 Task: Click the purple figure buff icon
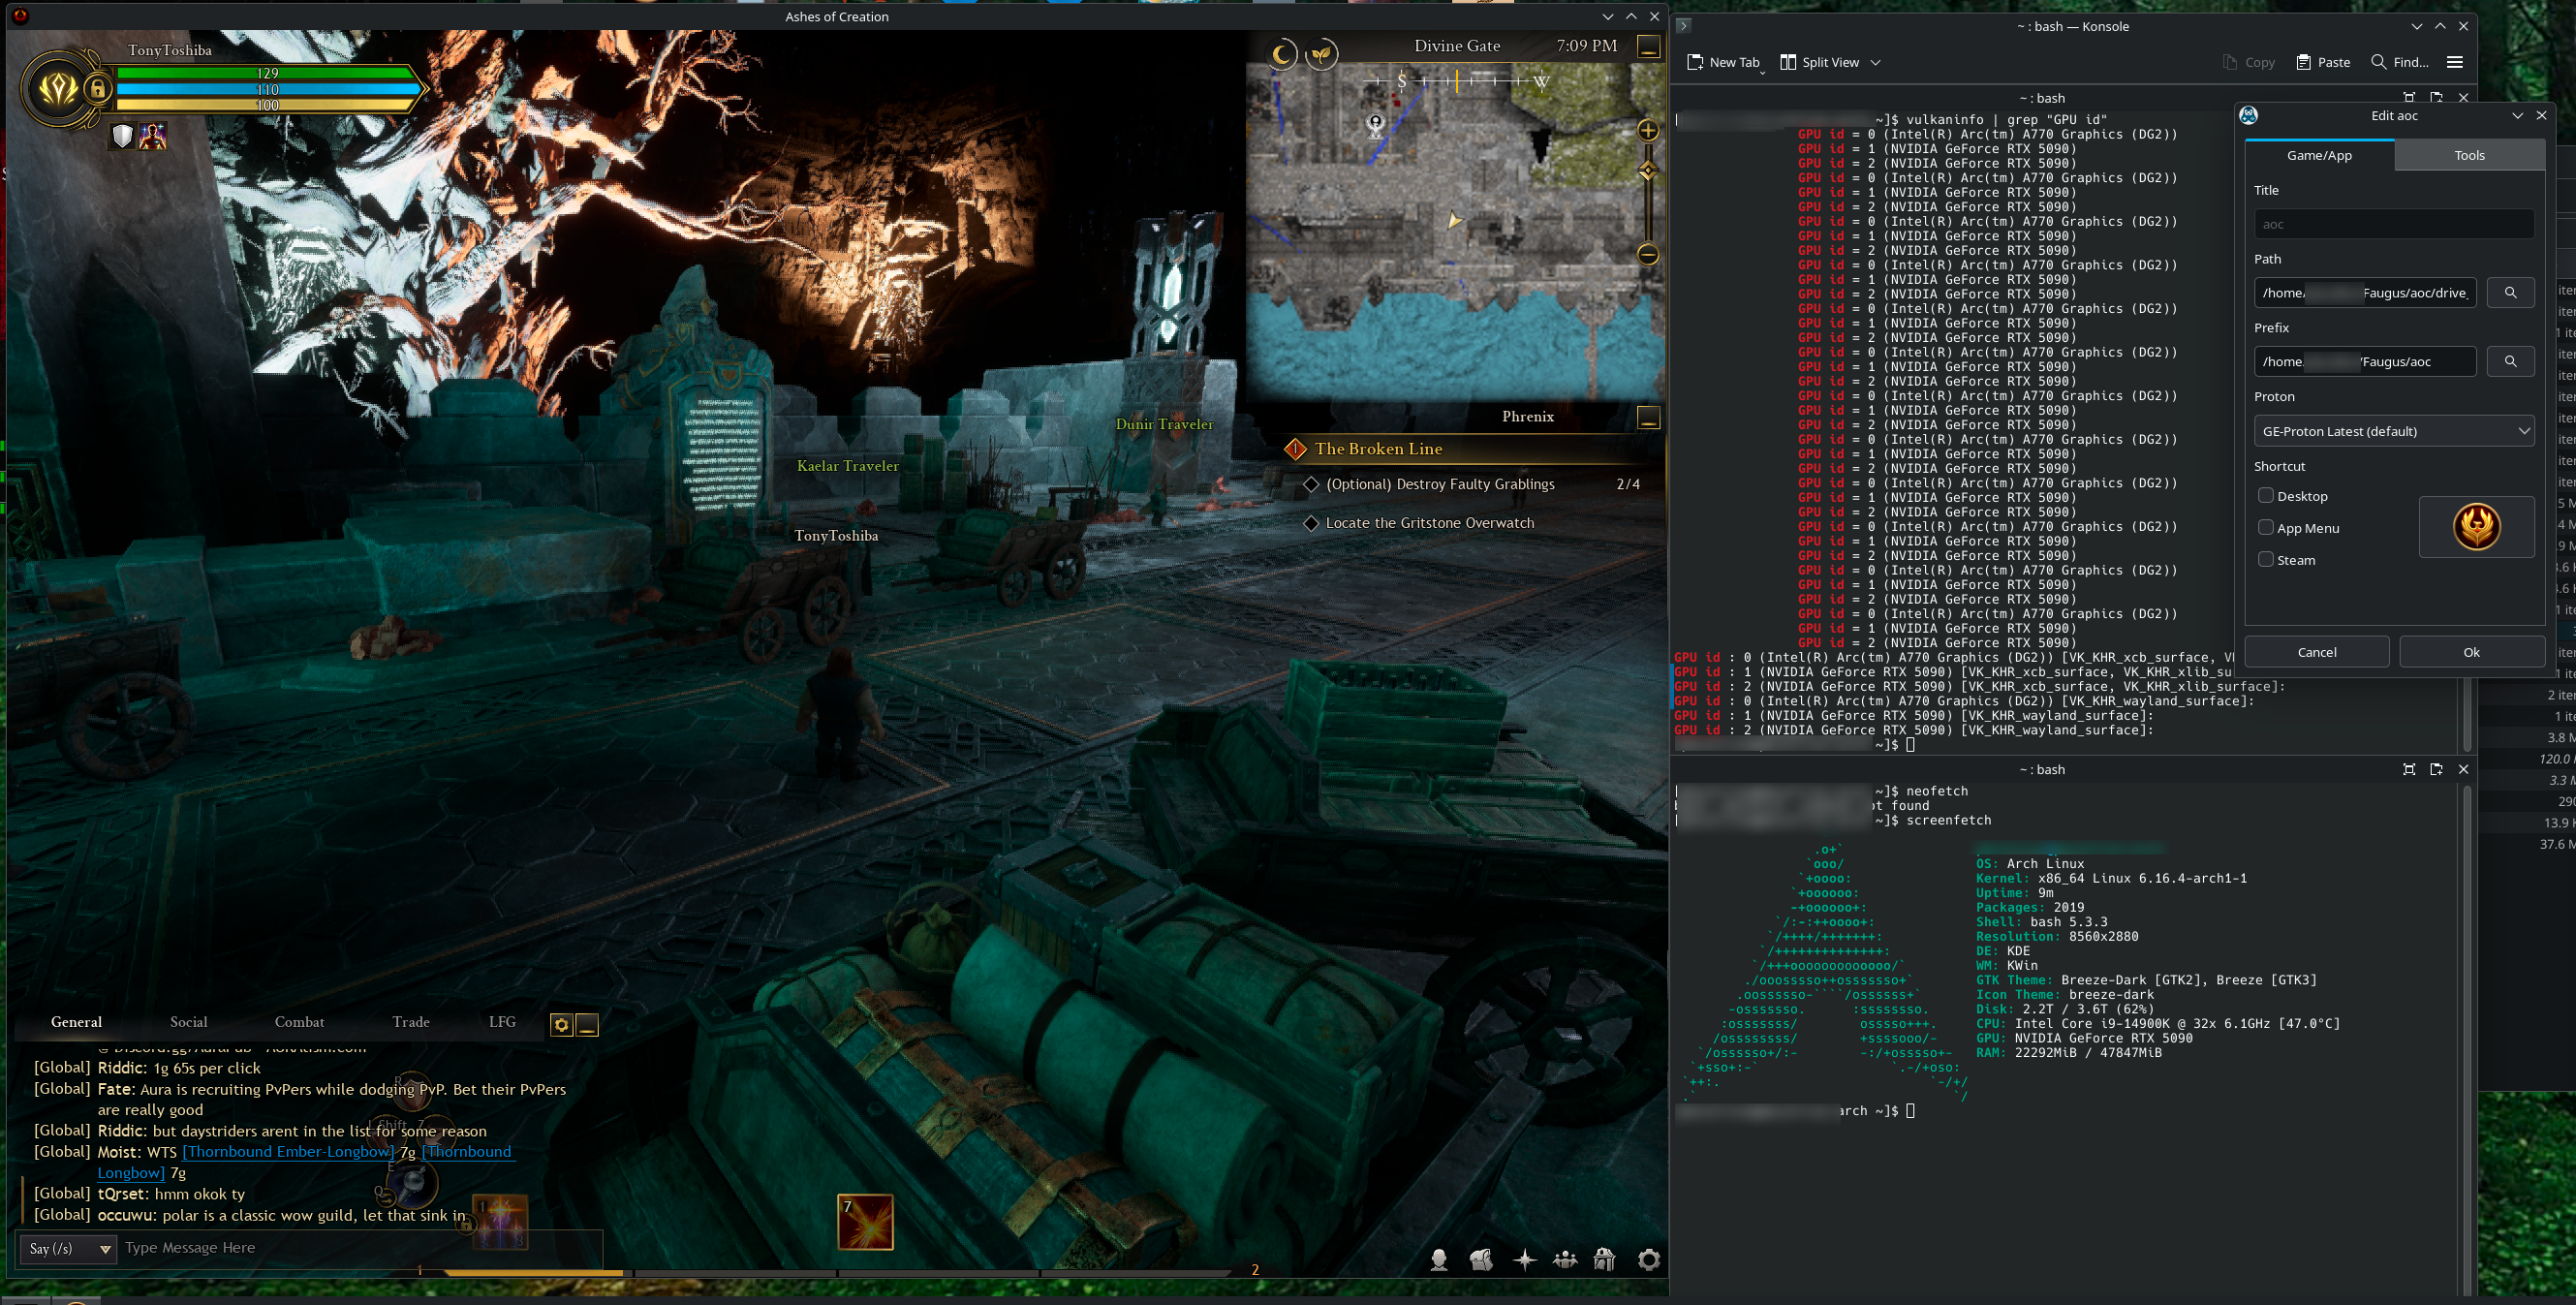[153, 136]
